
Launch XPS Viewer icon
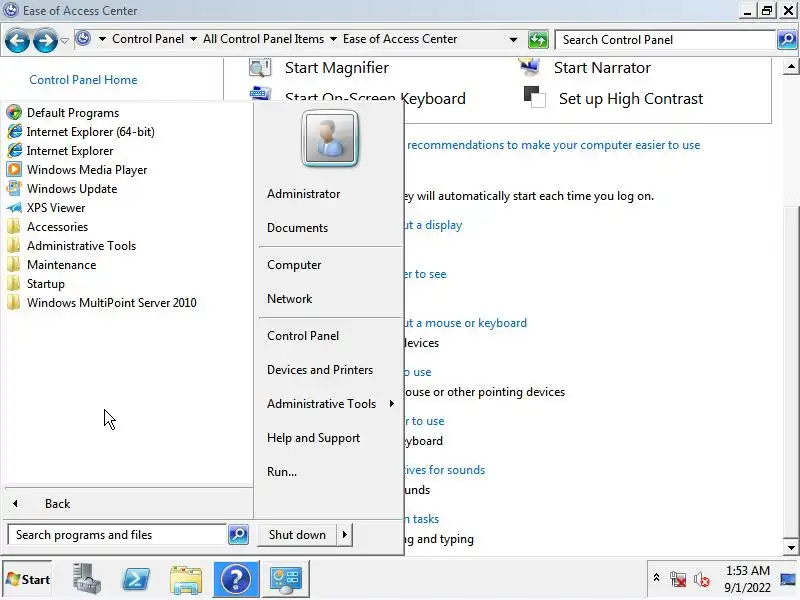(x=14, y=208)
